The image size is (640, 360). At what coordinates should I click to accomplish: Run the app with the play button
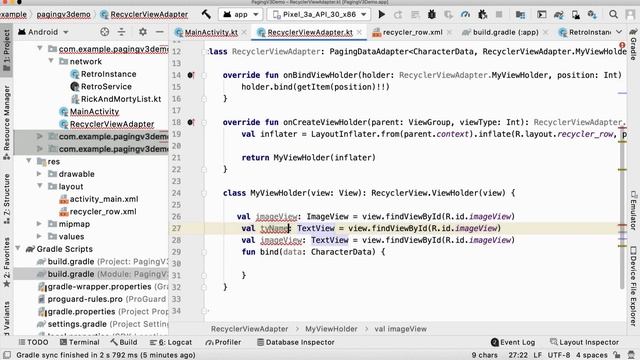[382, 14]
